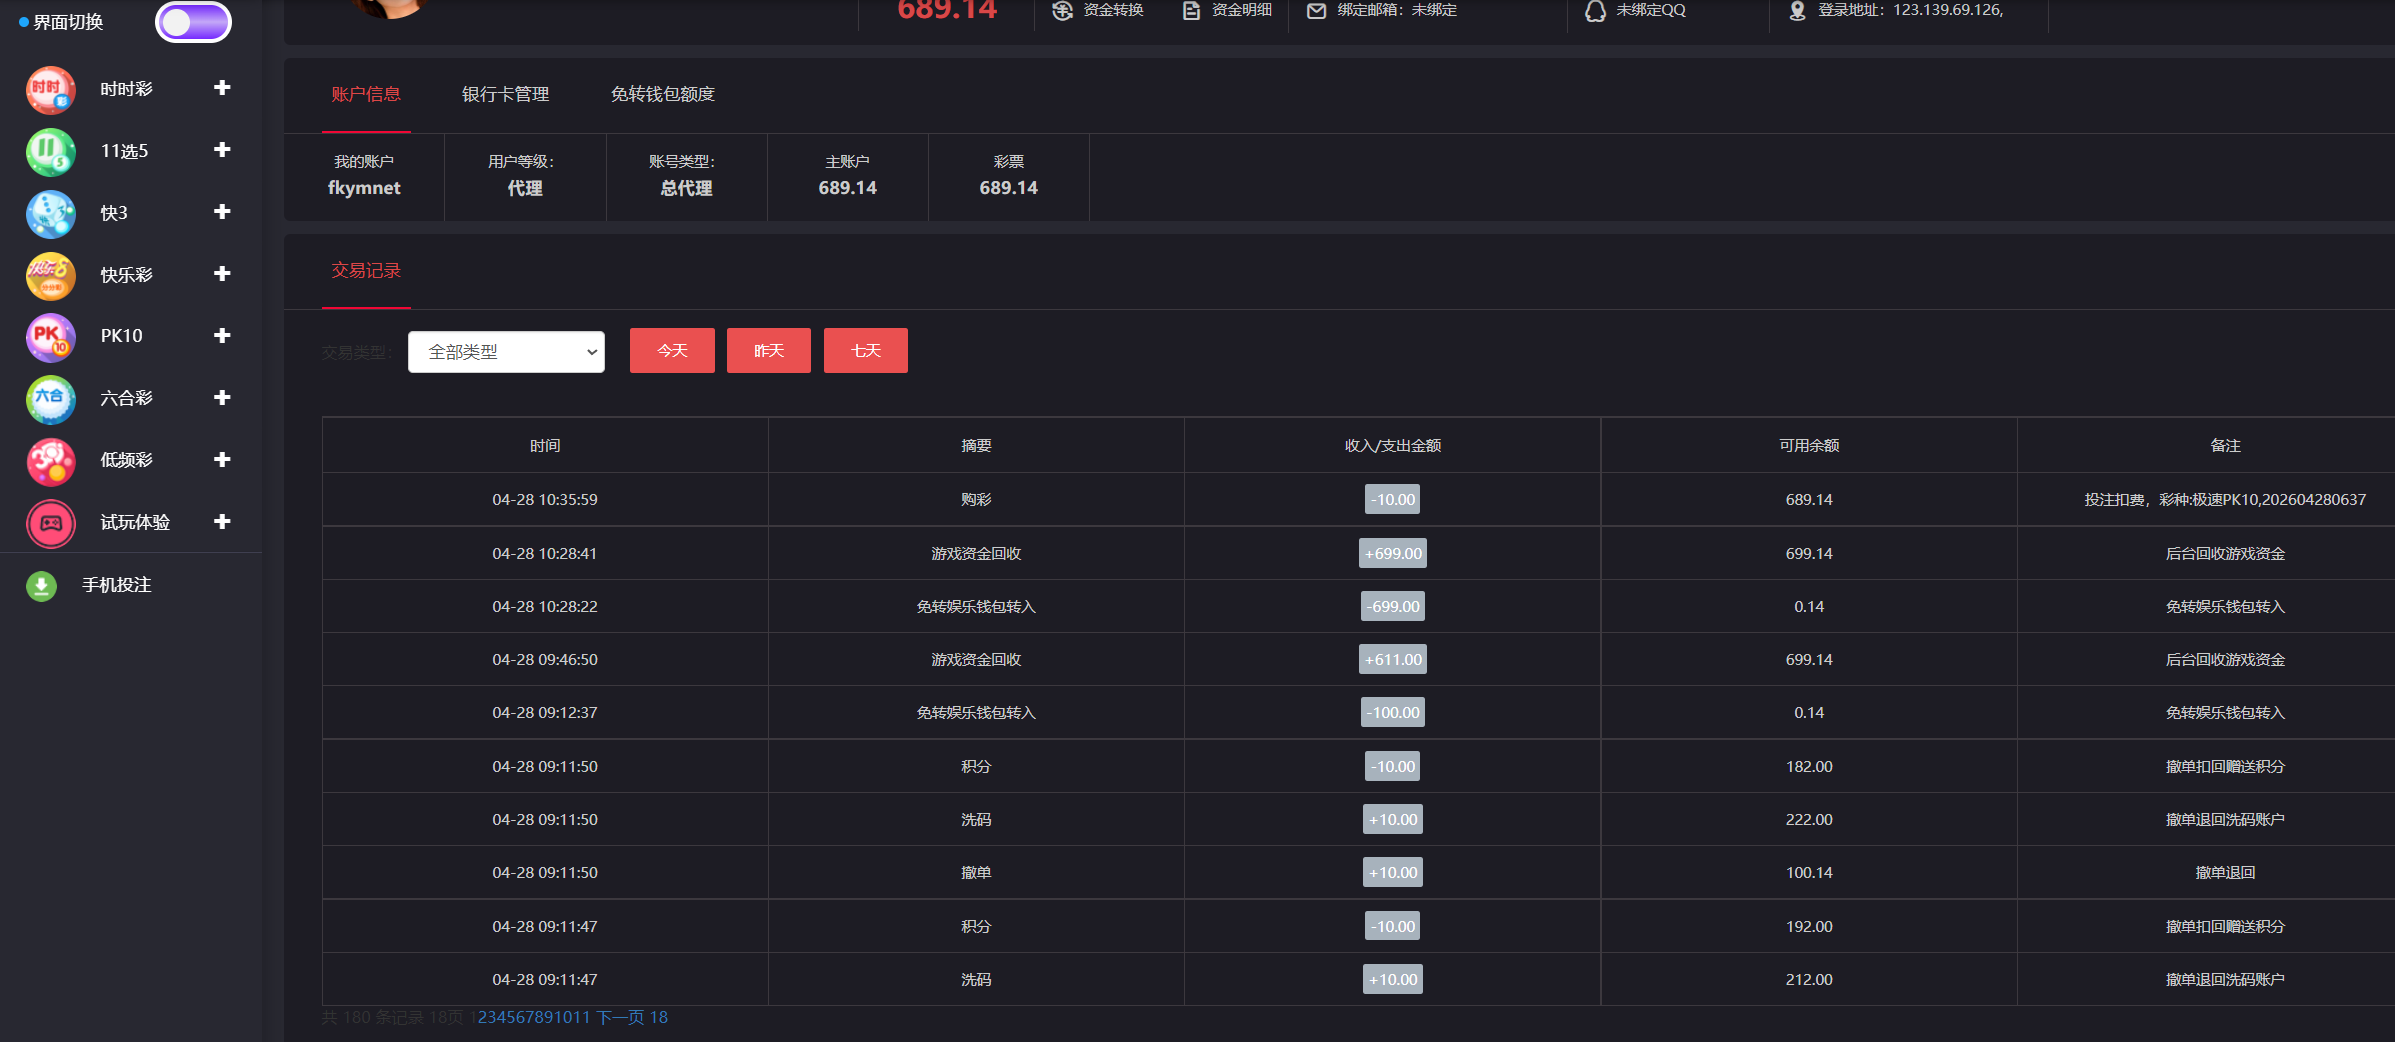Click the 11选5 green ball icon

[50, 152]
